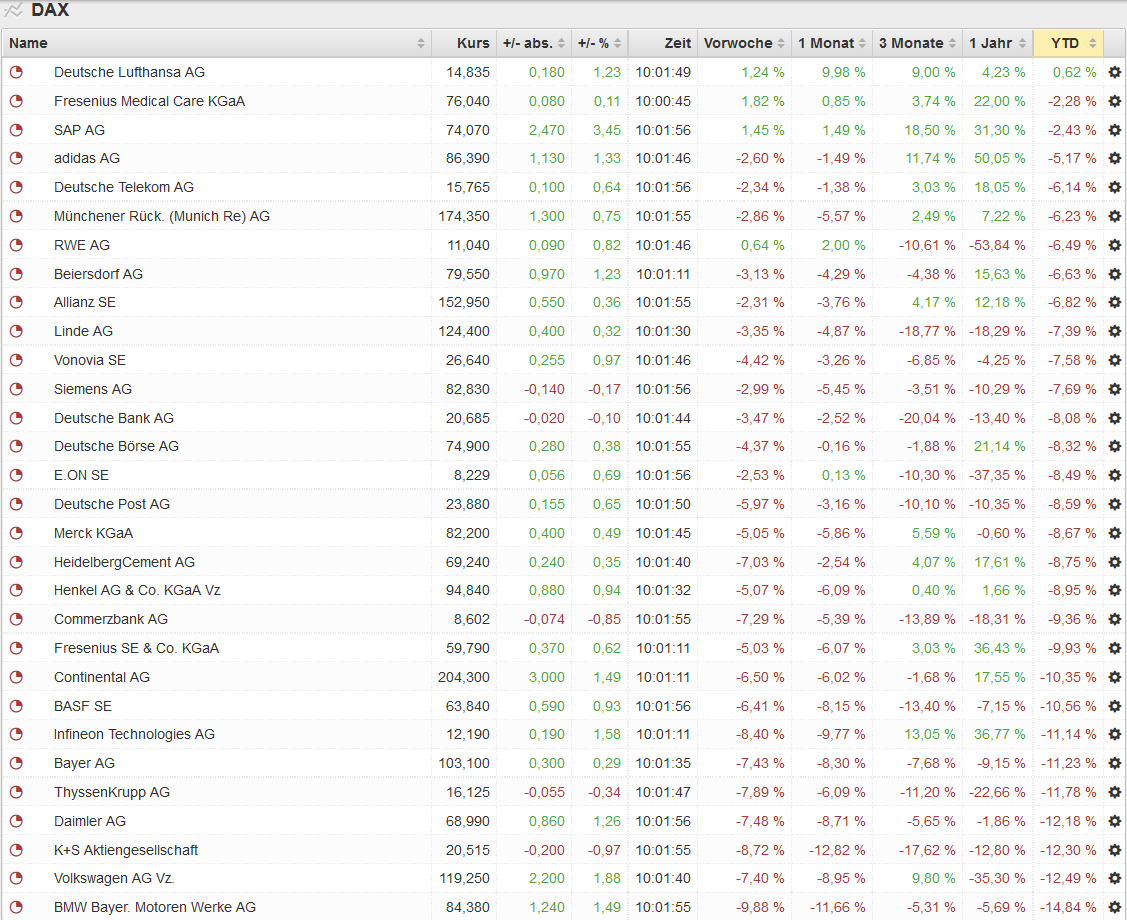Click the Kurs value 8,229 for E.ON SE
Image resolution: width=1127 pixels, height=920 pixels.
[472, 475]
